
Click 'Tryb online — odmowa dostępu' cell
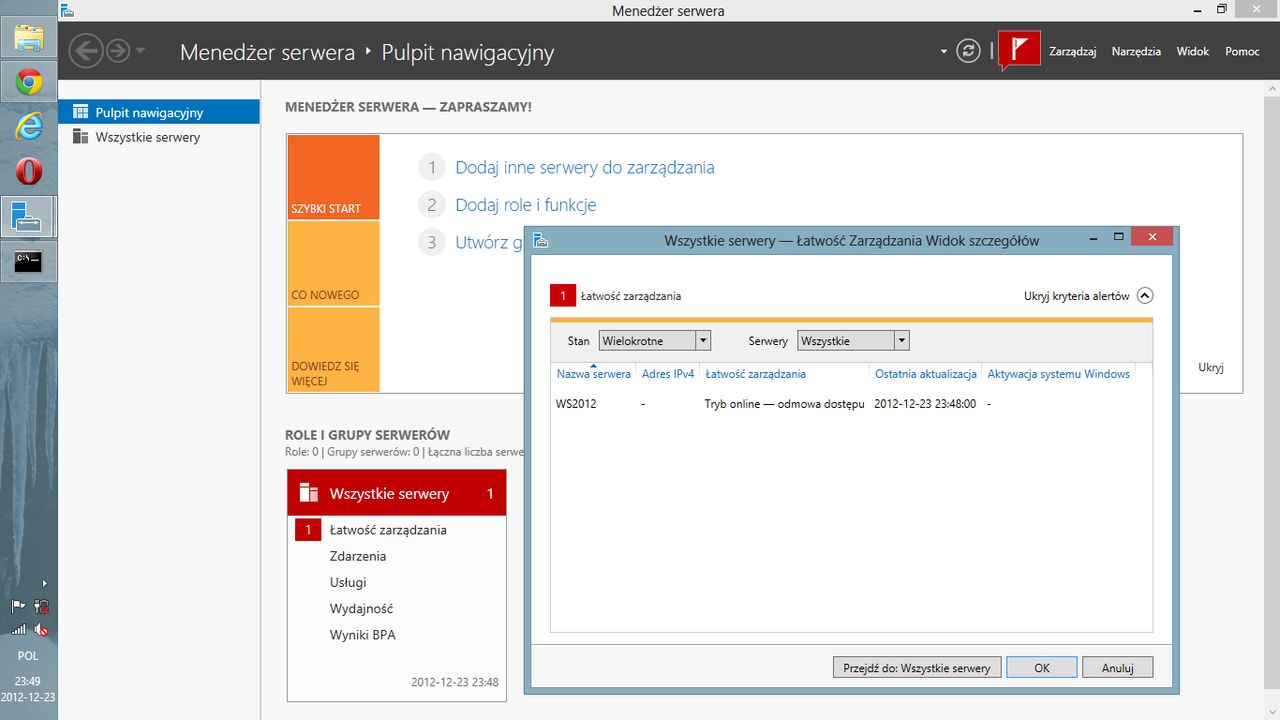point(784,404)
